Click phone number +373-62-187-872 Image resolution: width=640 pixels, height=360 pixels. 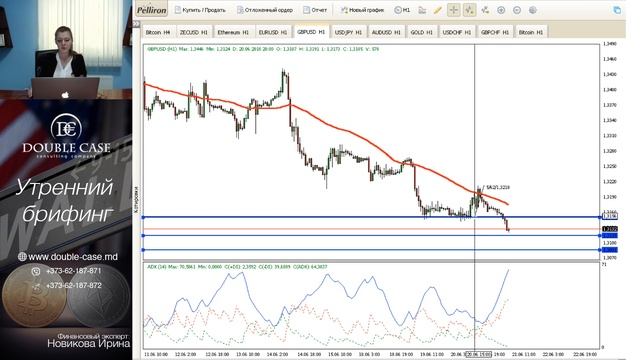tap(73, 285)
